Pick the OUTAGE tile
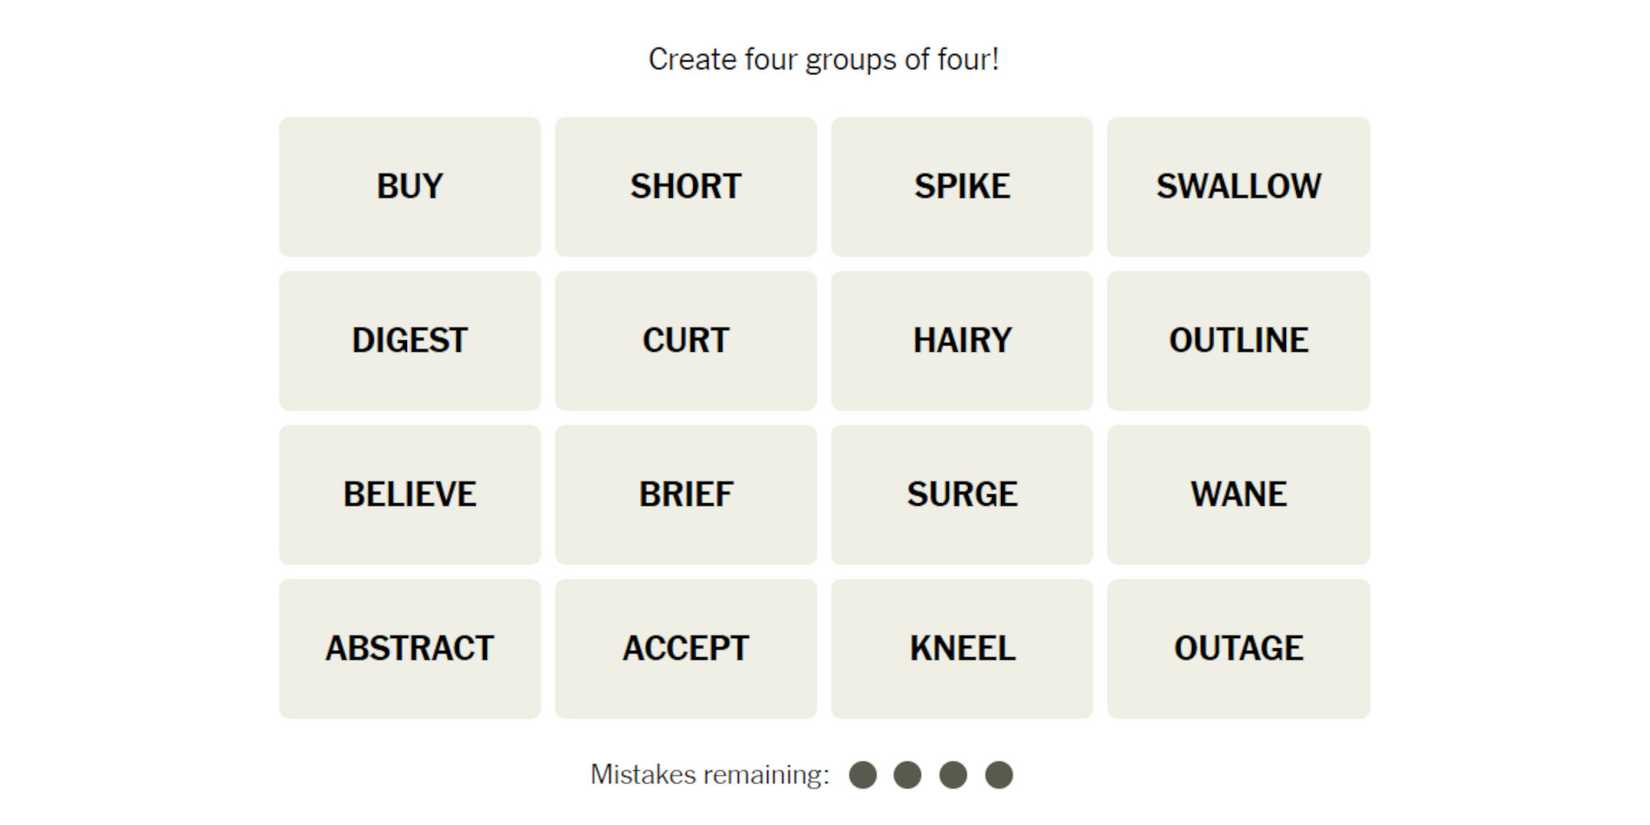This screenshot has height=825, width=1650. 1238,649
